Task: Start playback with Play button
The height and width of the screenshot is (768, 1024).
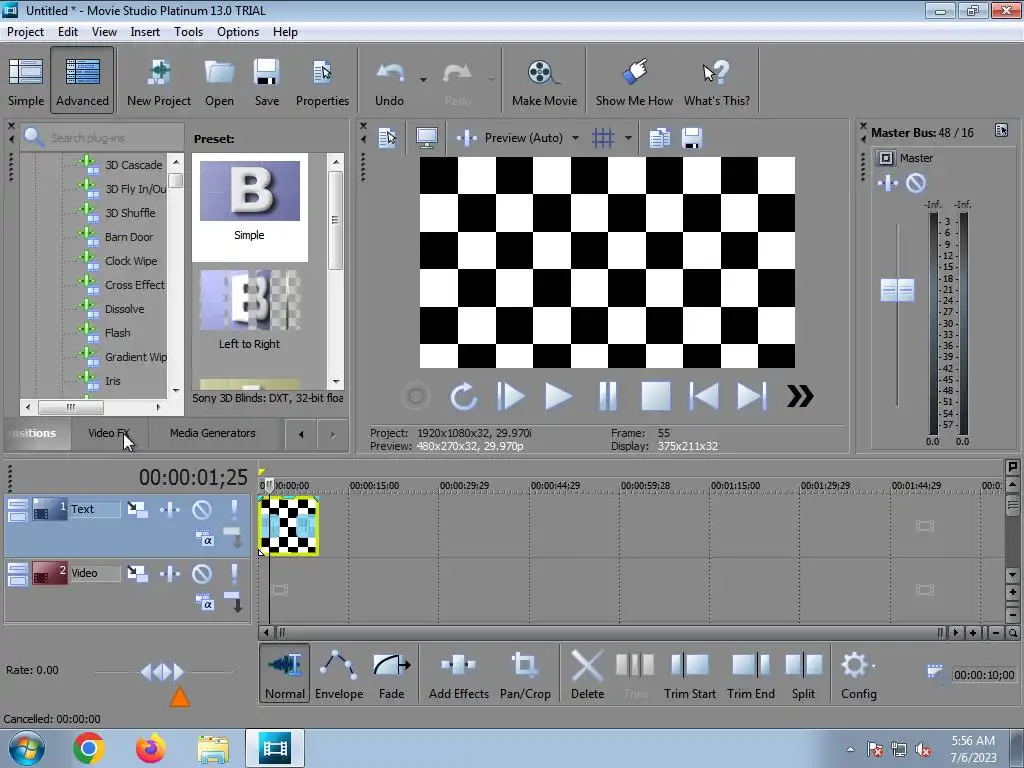Action: click(x=558, y=396)
